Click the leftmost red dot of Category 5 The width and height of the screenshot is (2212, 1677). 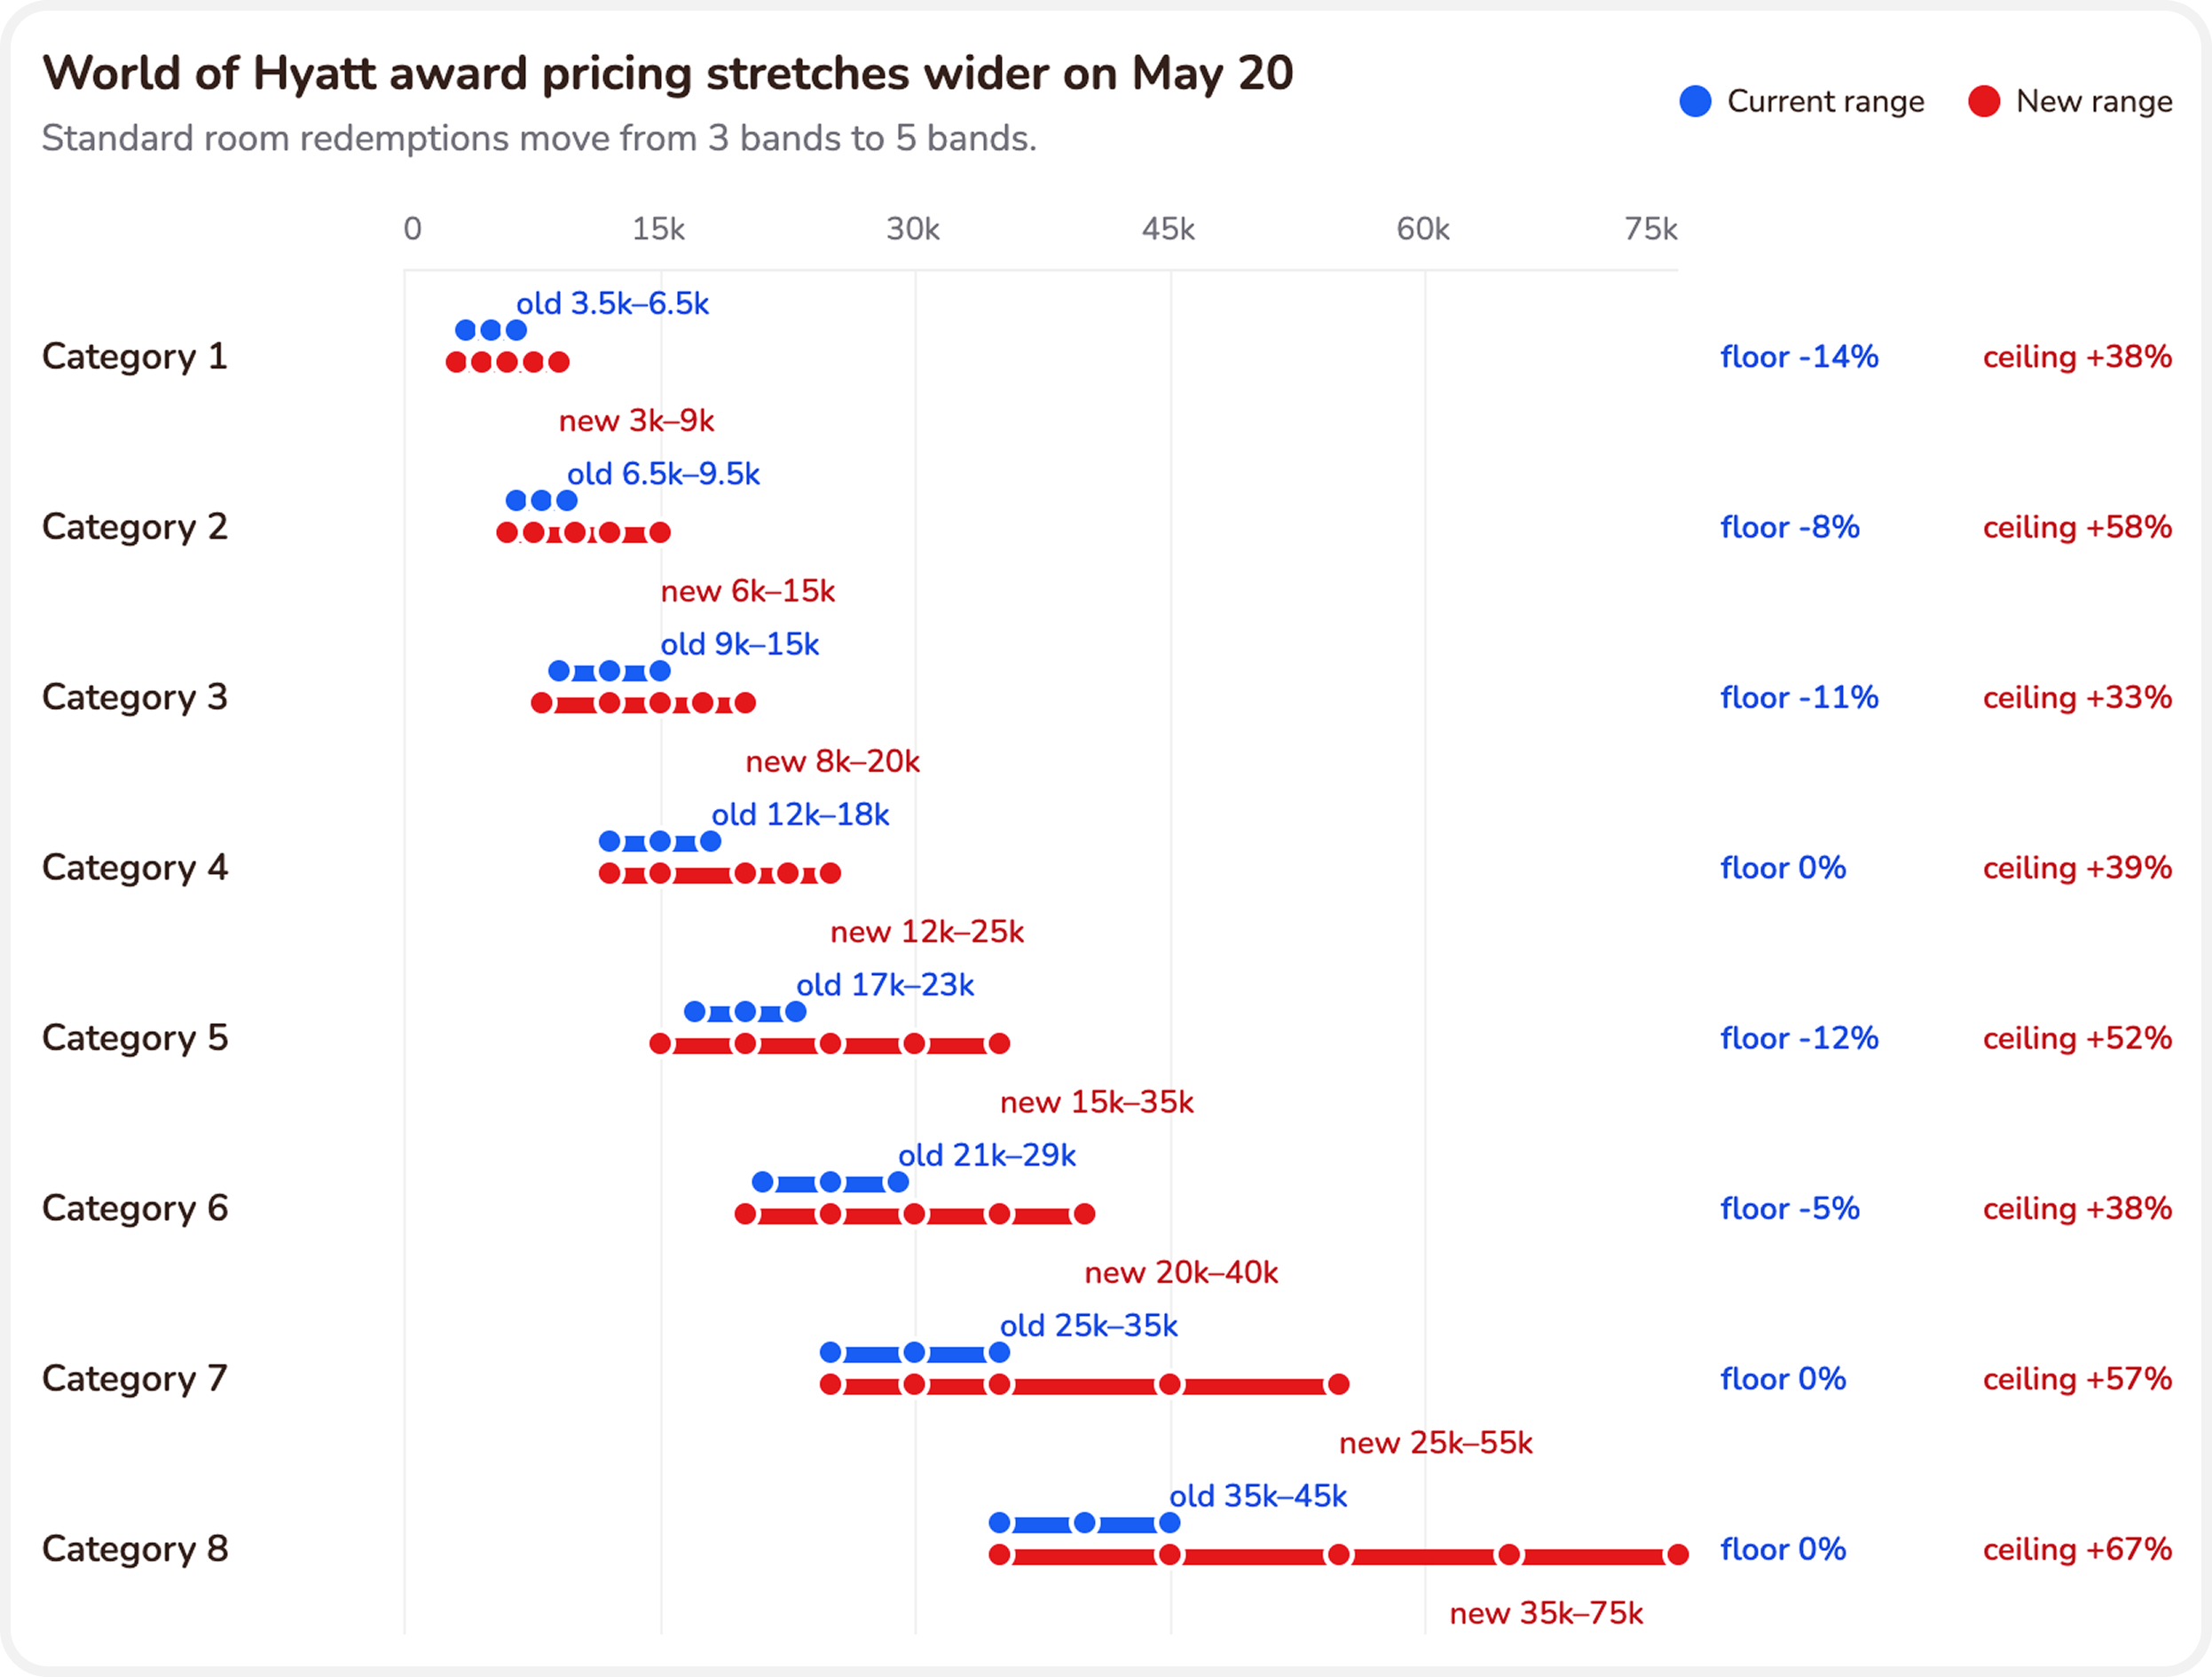660,1044
